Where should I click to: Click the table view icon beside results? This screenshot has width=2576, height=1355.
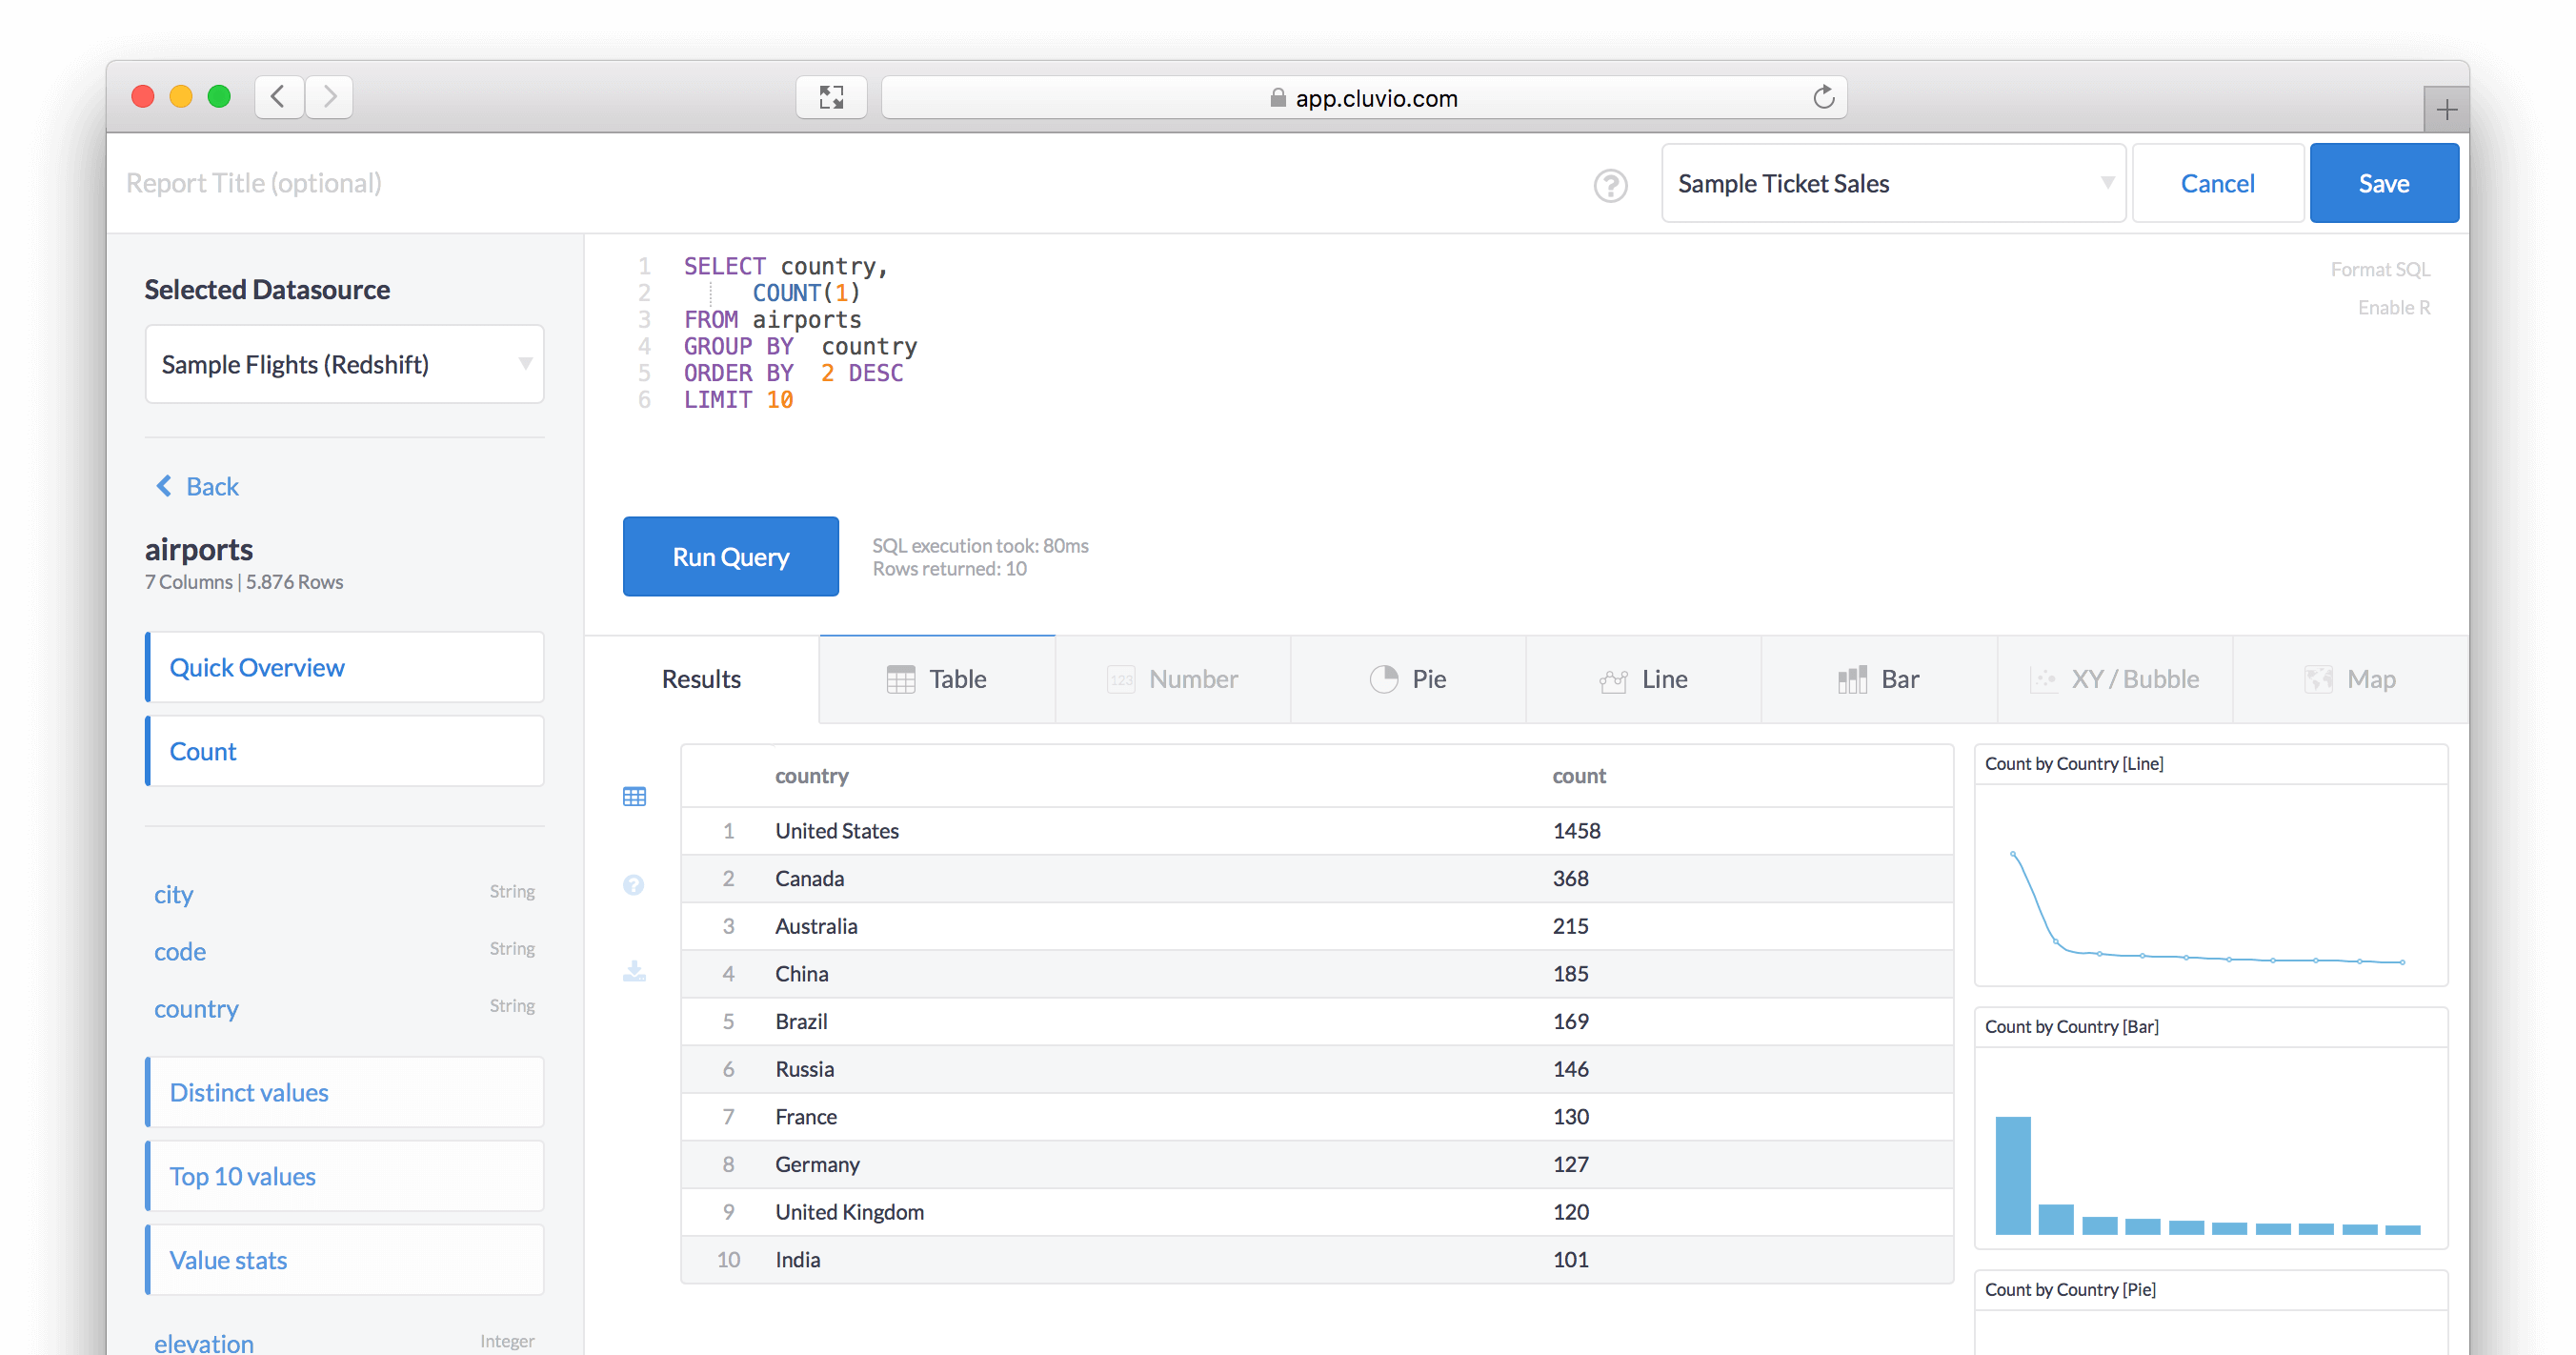coord(634,797)
